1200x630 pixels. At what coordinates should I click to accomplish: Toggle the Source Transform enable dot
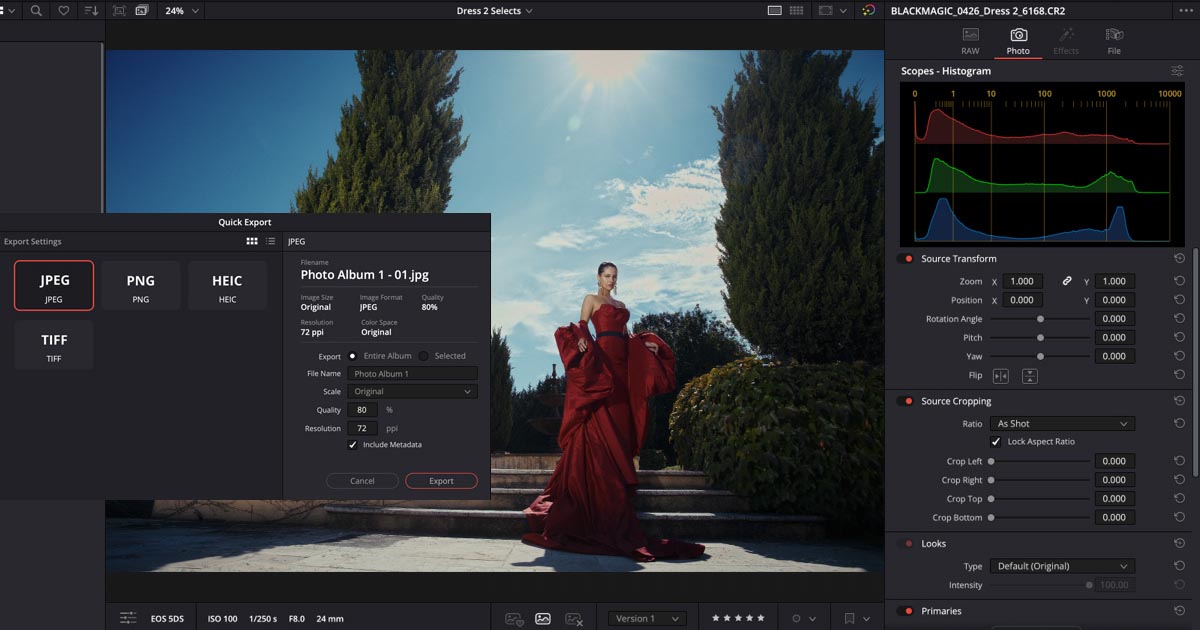[908, 259]
